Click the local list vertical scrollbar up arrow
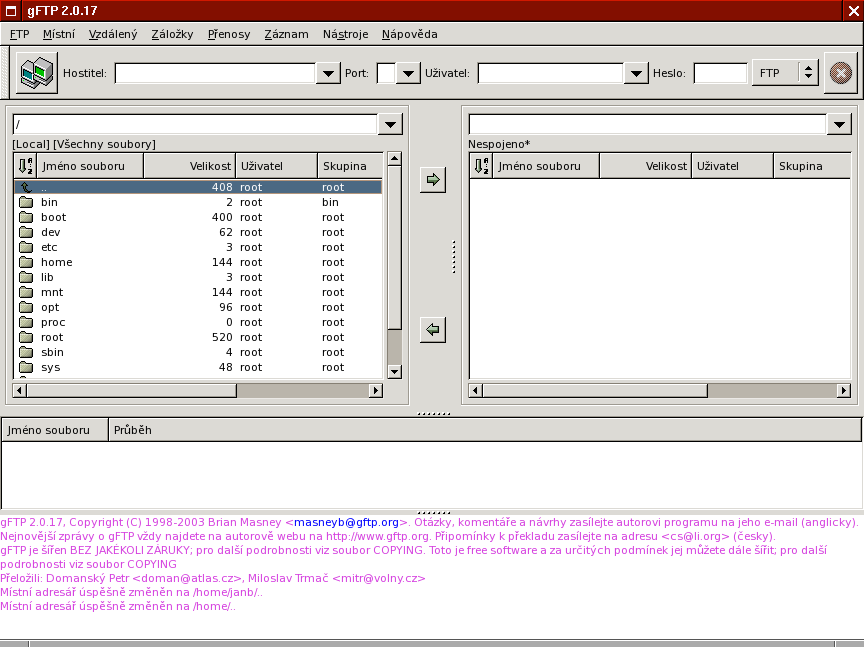Image resolution: width=864 pixels, height=647 pixels. click(394, 159)
